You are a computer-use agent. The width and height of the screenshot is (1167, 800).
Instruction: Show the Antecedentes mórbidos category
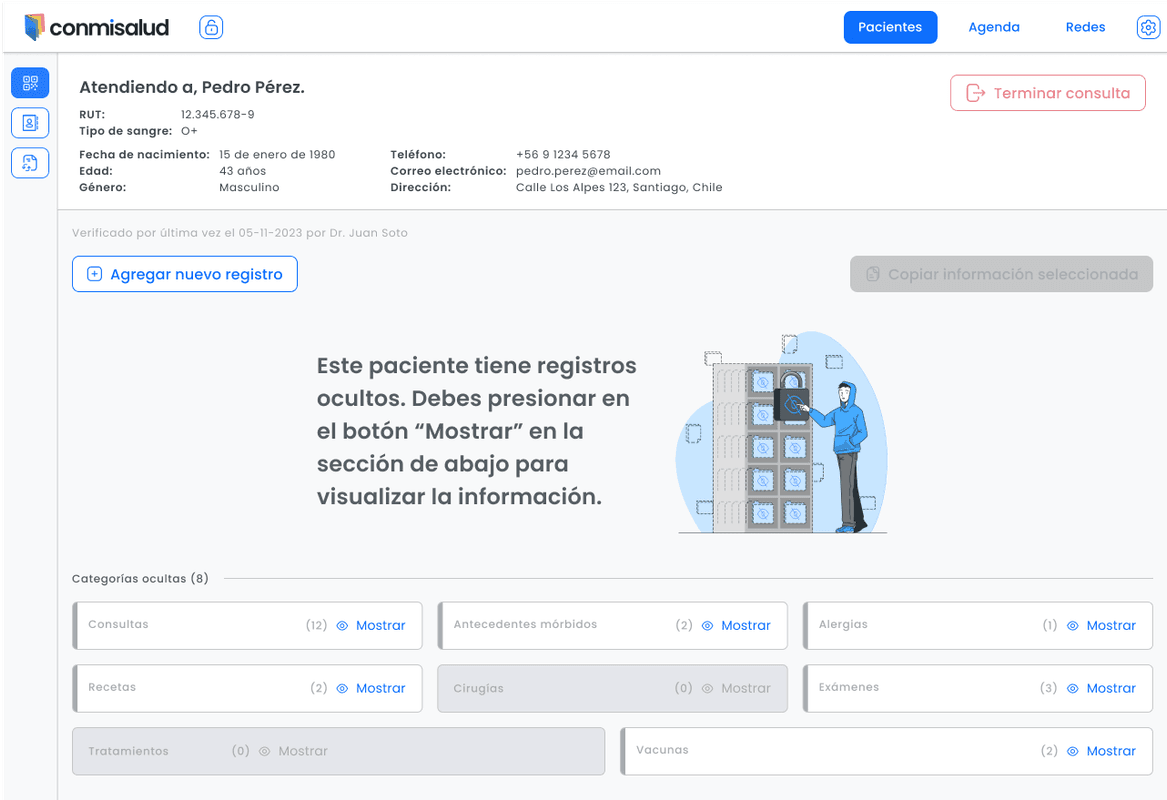pyautogui.click(x=737, y=625)
